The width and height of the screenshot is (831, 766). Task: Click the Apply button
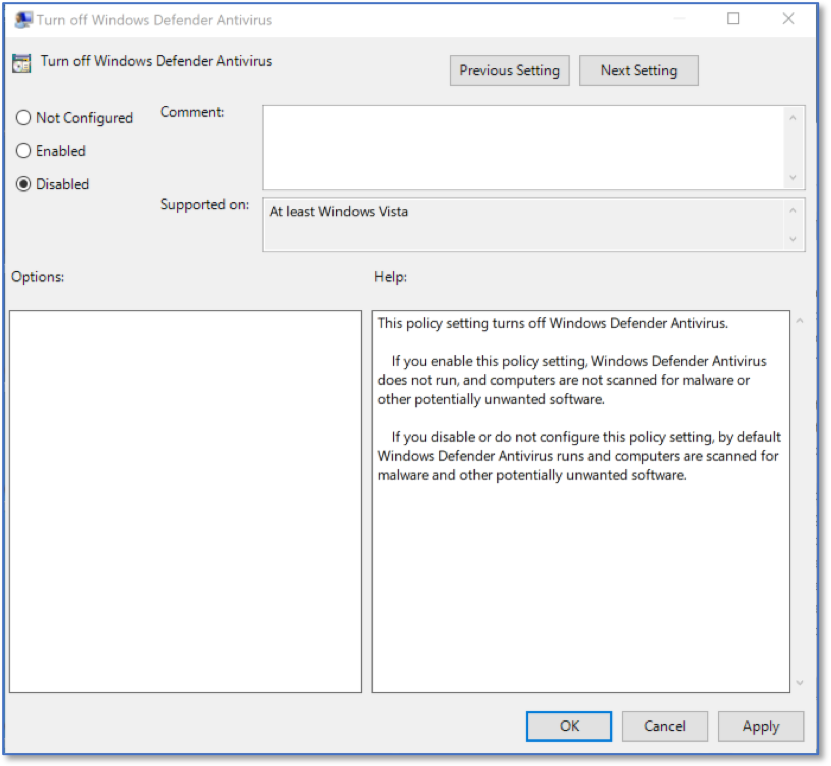(x=761, y=726)
